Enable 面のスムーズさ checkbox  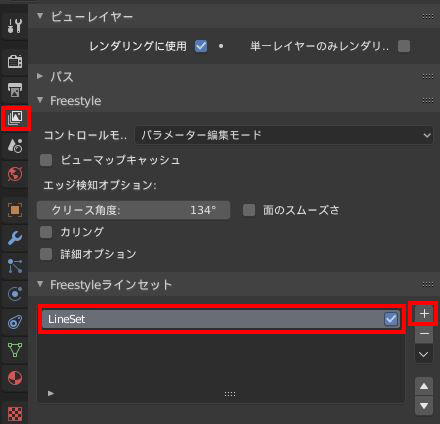pyautogui.click(x=249, y=210)
